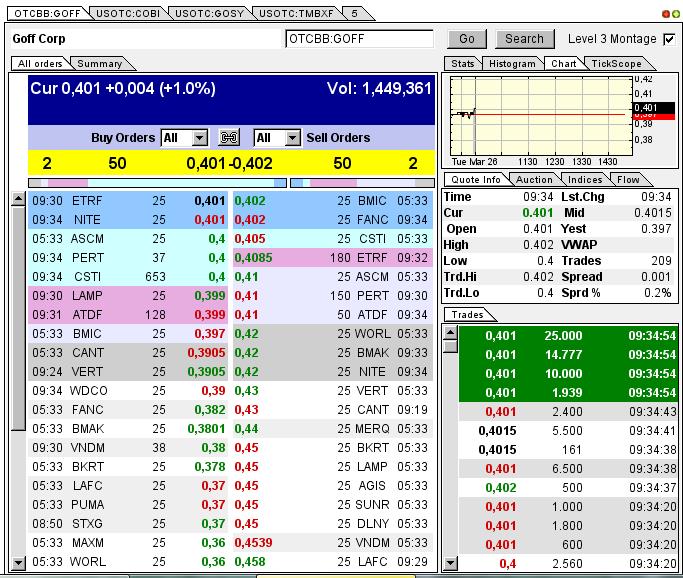Click the Go button
Screen dimensions: 683x578
click(467, 39)
